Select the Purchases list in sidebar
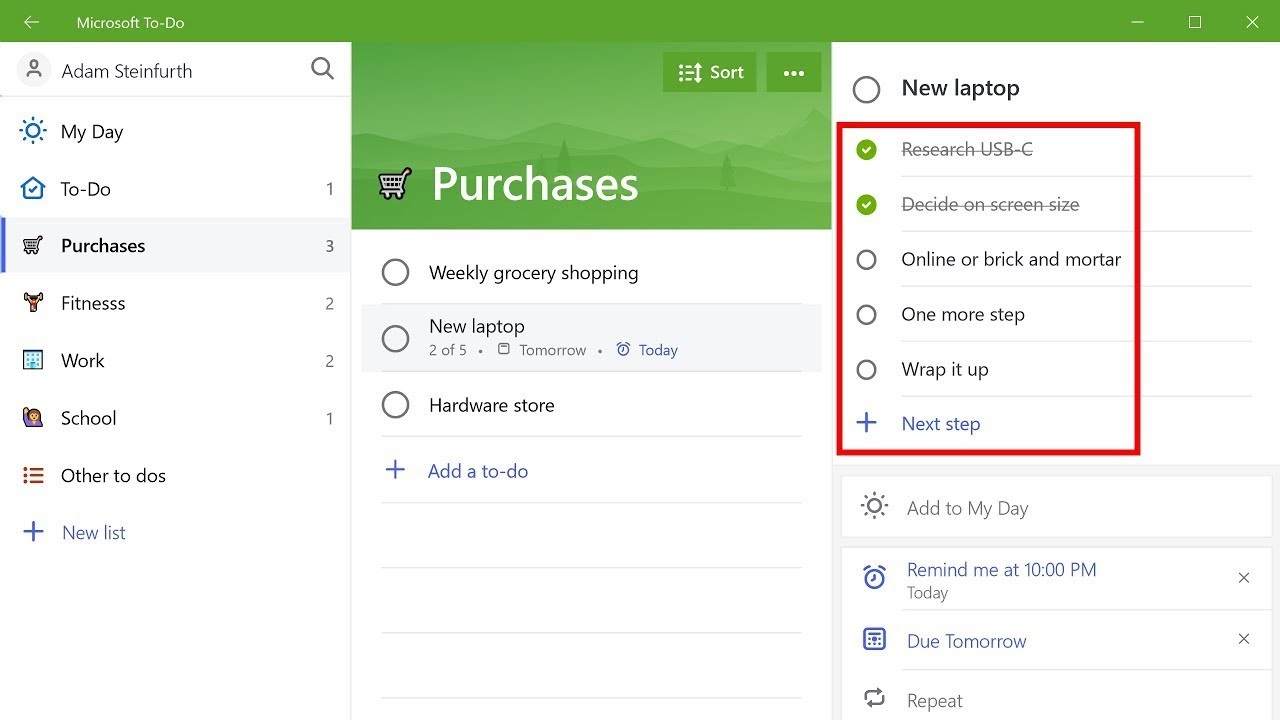 pyautogui.click(x=176, y=246)
